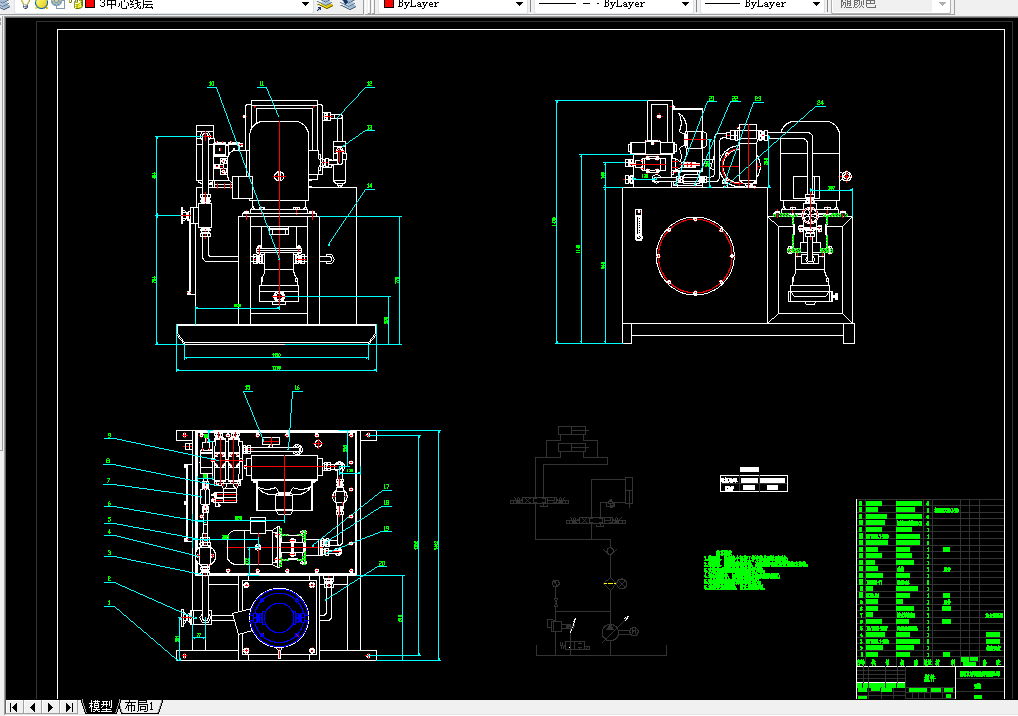This screenshot has height=716, width=1018.
Task: Go to next layout tab arrow
Action: click(x=51, y=707)
